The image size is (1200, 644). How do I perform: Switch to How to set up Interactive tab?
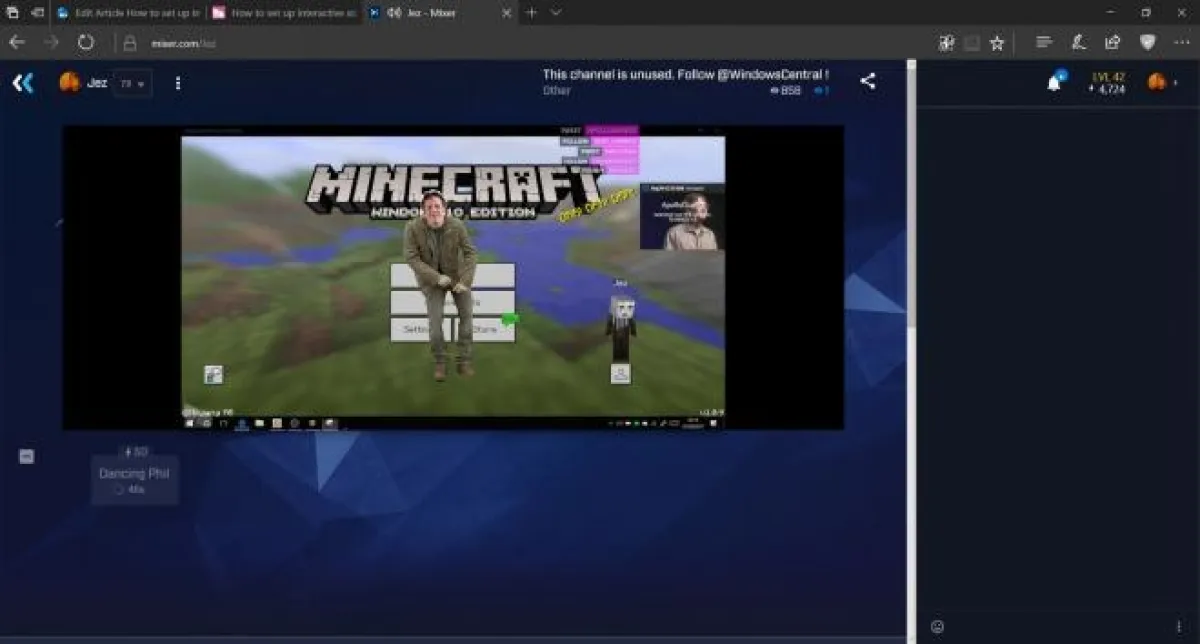pyautogui.click(x=283, y=13)
